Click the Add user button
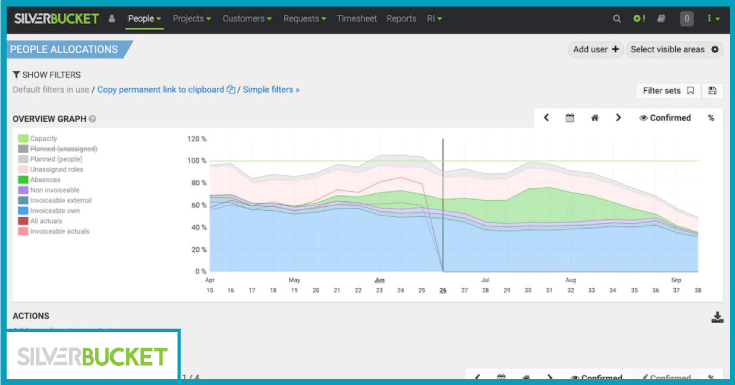 tap(596, 49)
